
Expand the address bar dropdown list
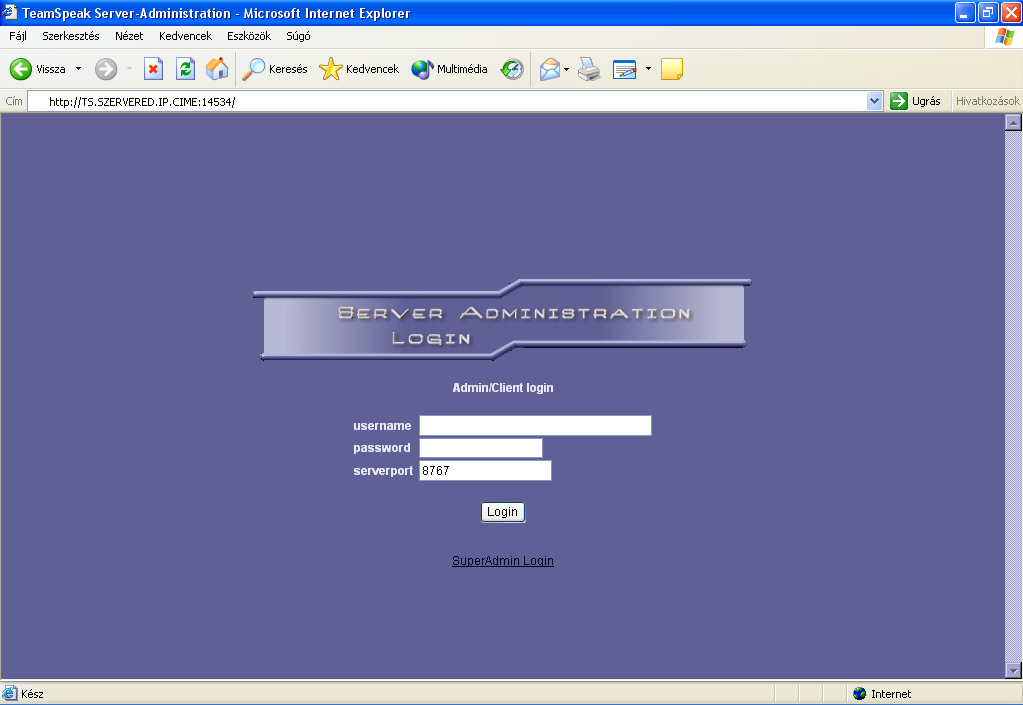point(874,101)
